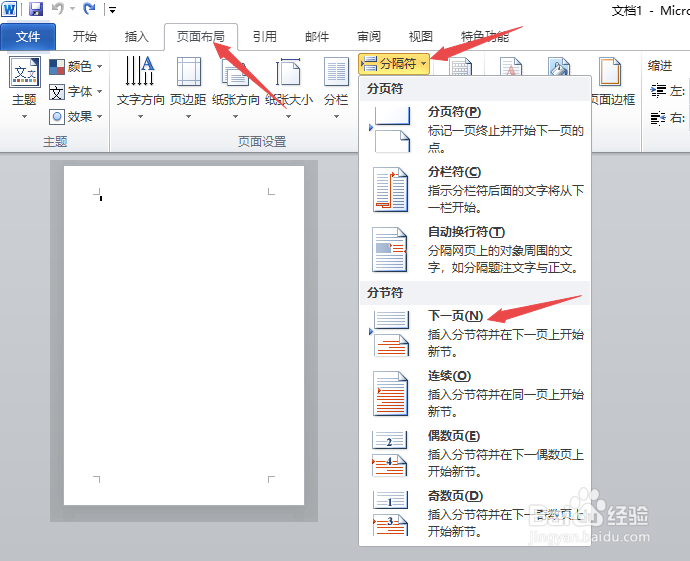Screen dimensions: 690x561
Task: Undo the last action
Action: (58, 8)
